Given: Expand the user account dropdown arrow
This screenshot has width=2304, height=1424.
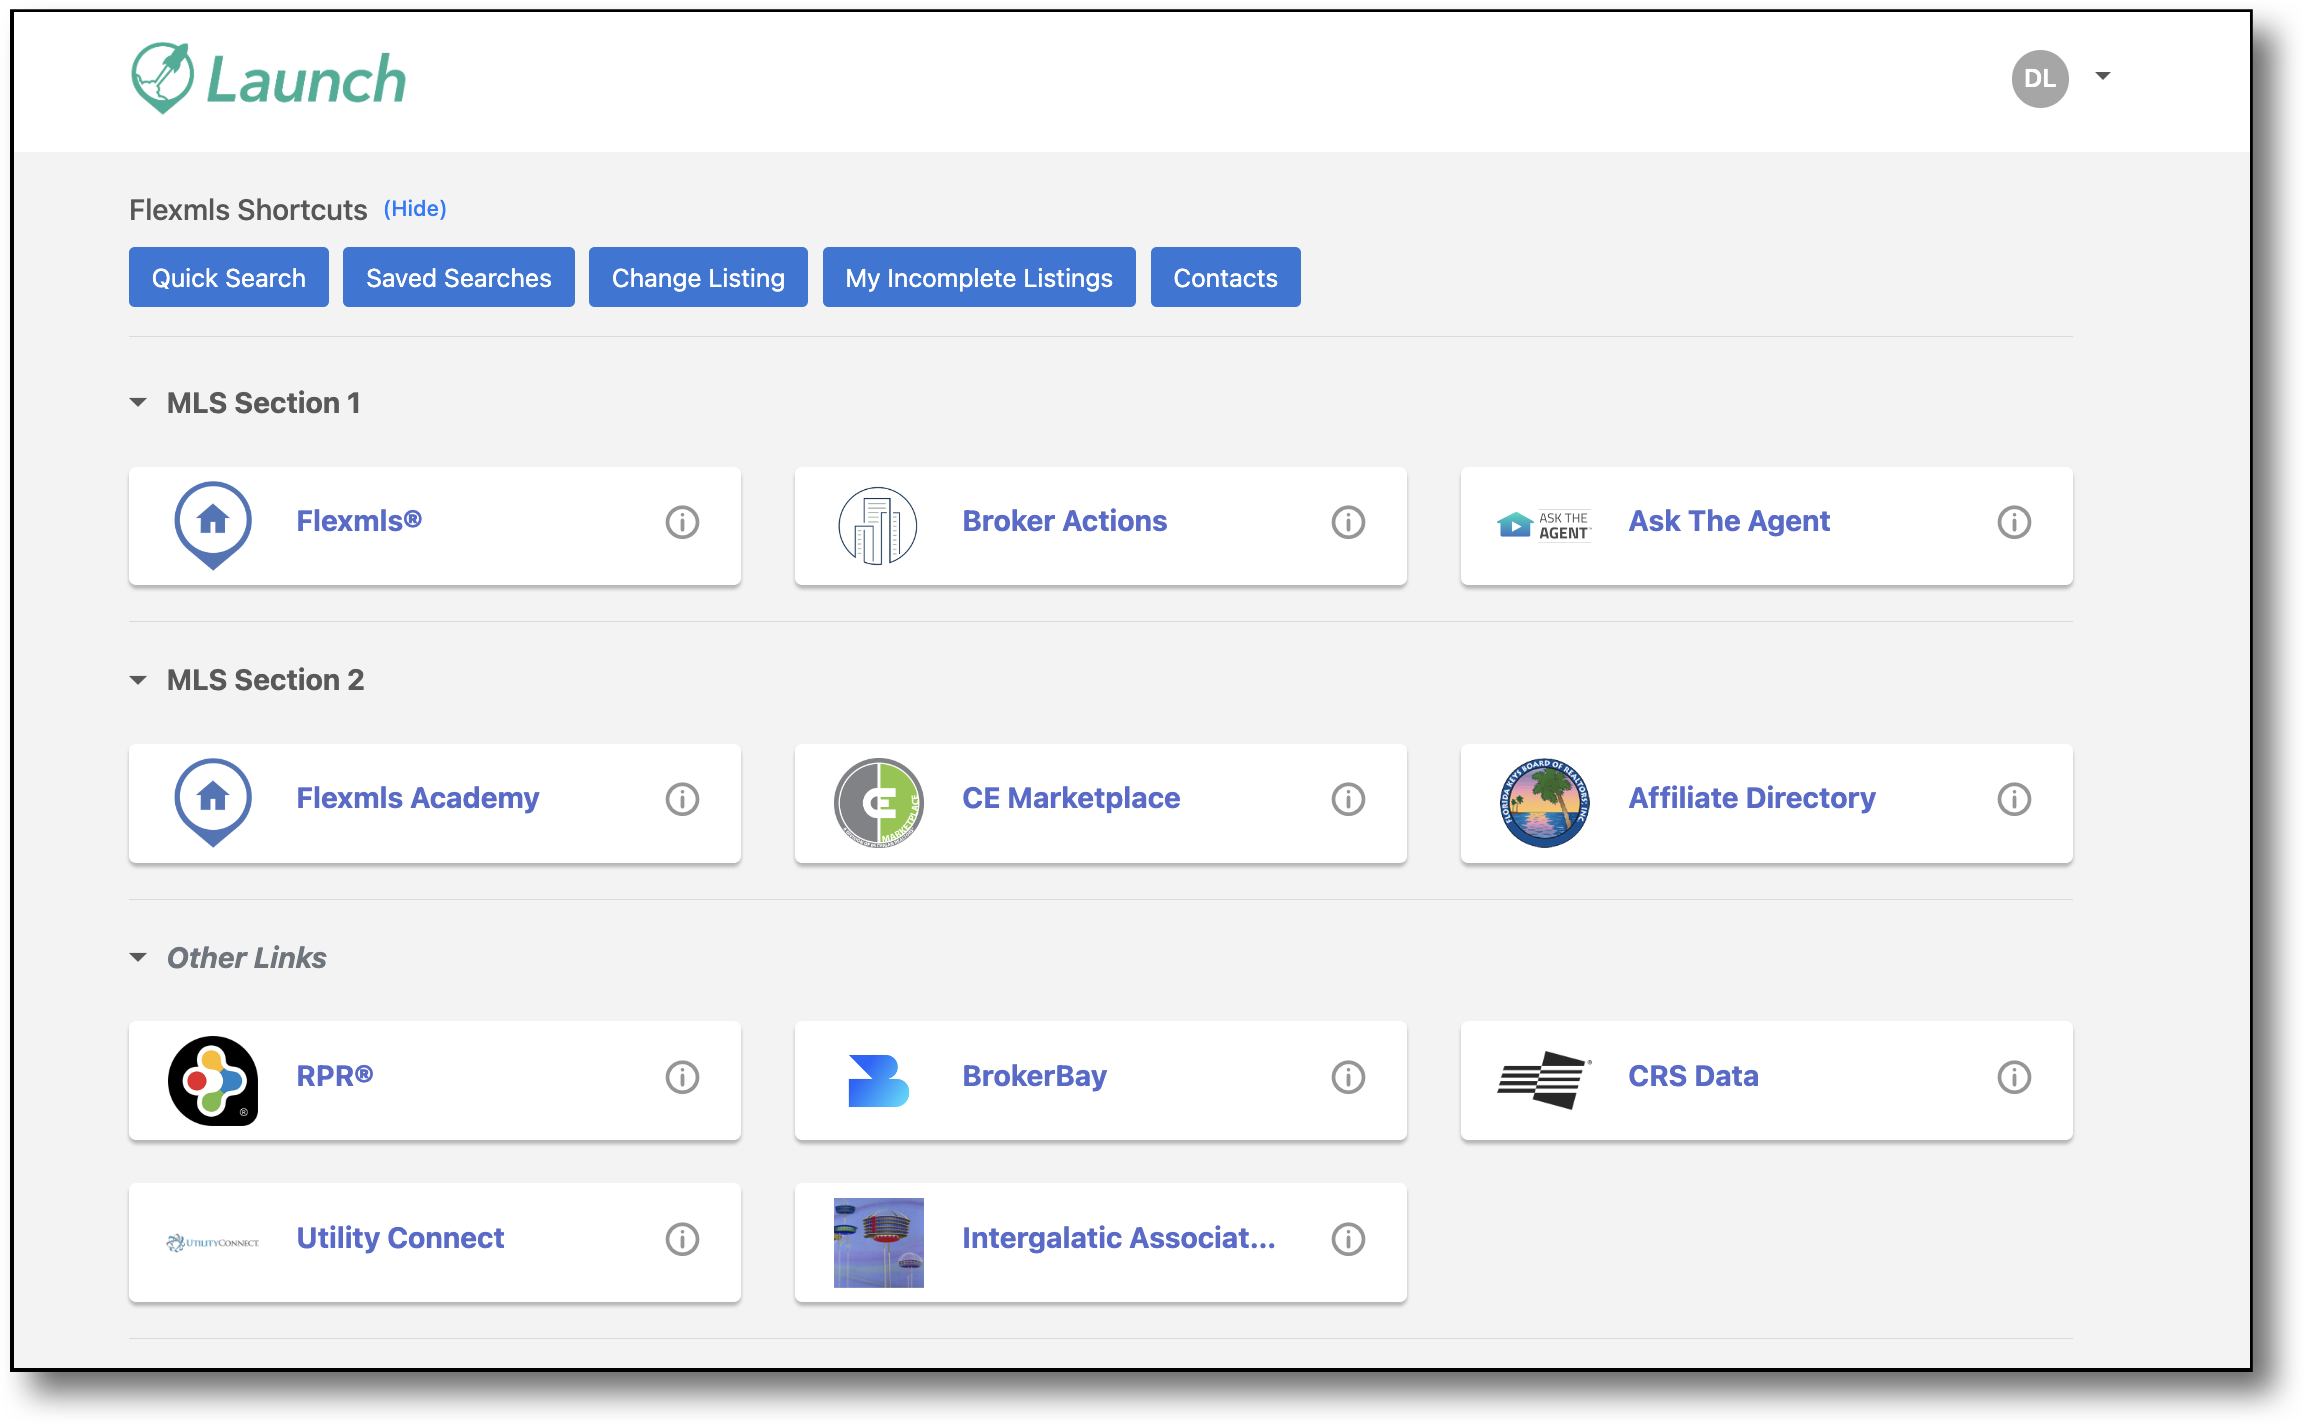Looking at the screenshot, I should 2103,76.
